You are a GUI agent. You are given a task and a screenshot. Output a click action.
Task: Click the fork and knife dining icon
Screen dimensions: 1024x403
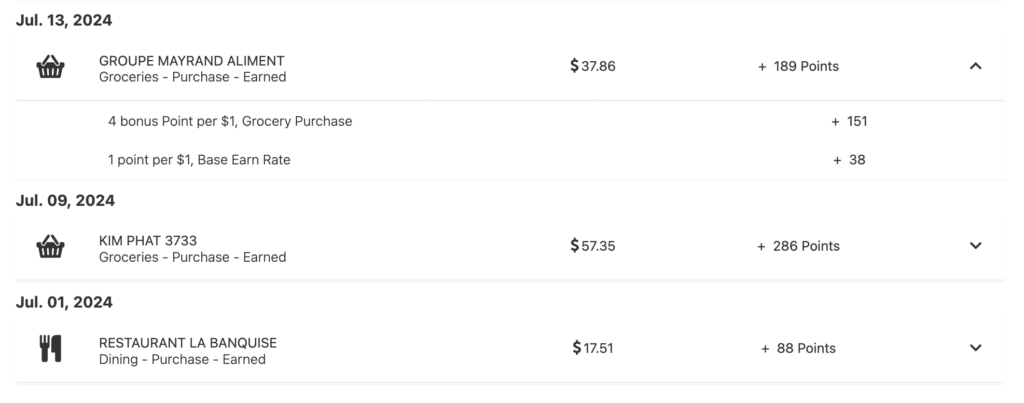(51, 349)
